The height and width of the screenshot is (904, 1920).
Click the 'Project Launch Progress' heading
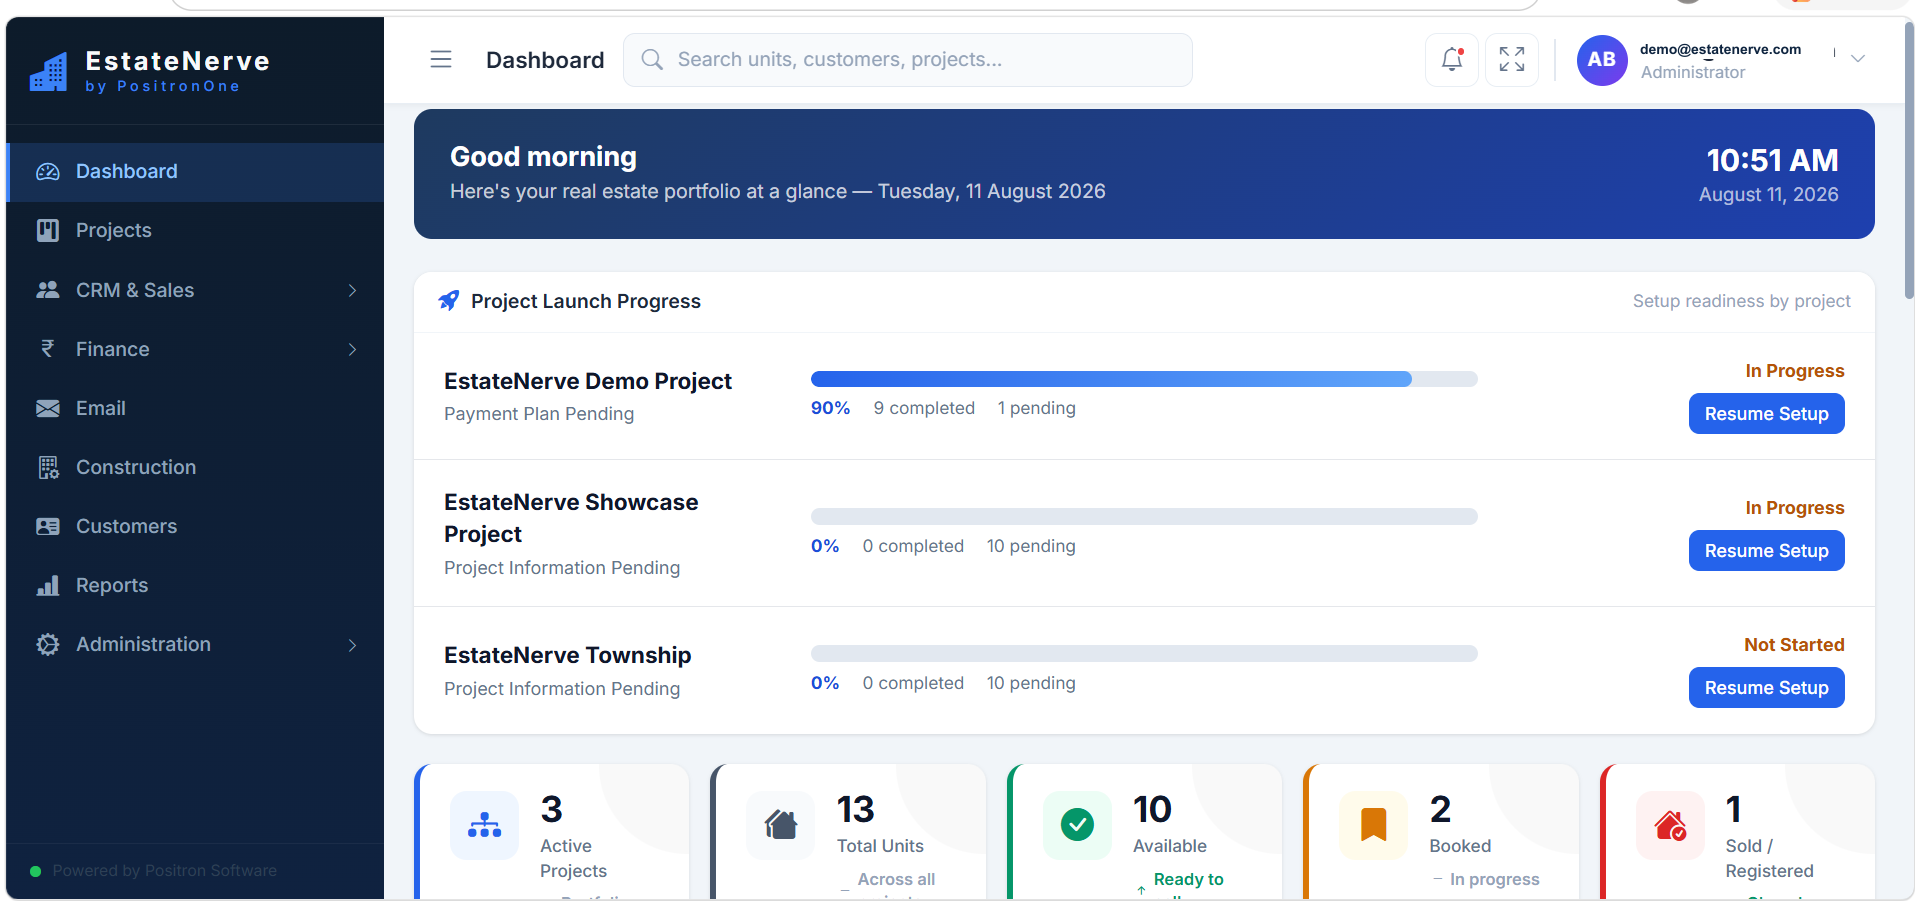[586, 301]
